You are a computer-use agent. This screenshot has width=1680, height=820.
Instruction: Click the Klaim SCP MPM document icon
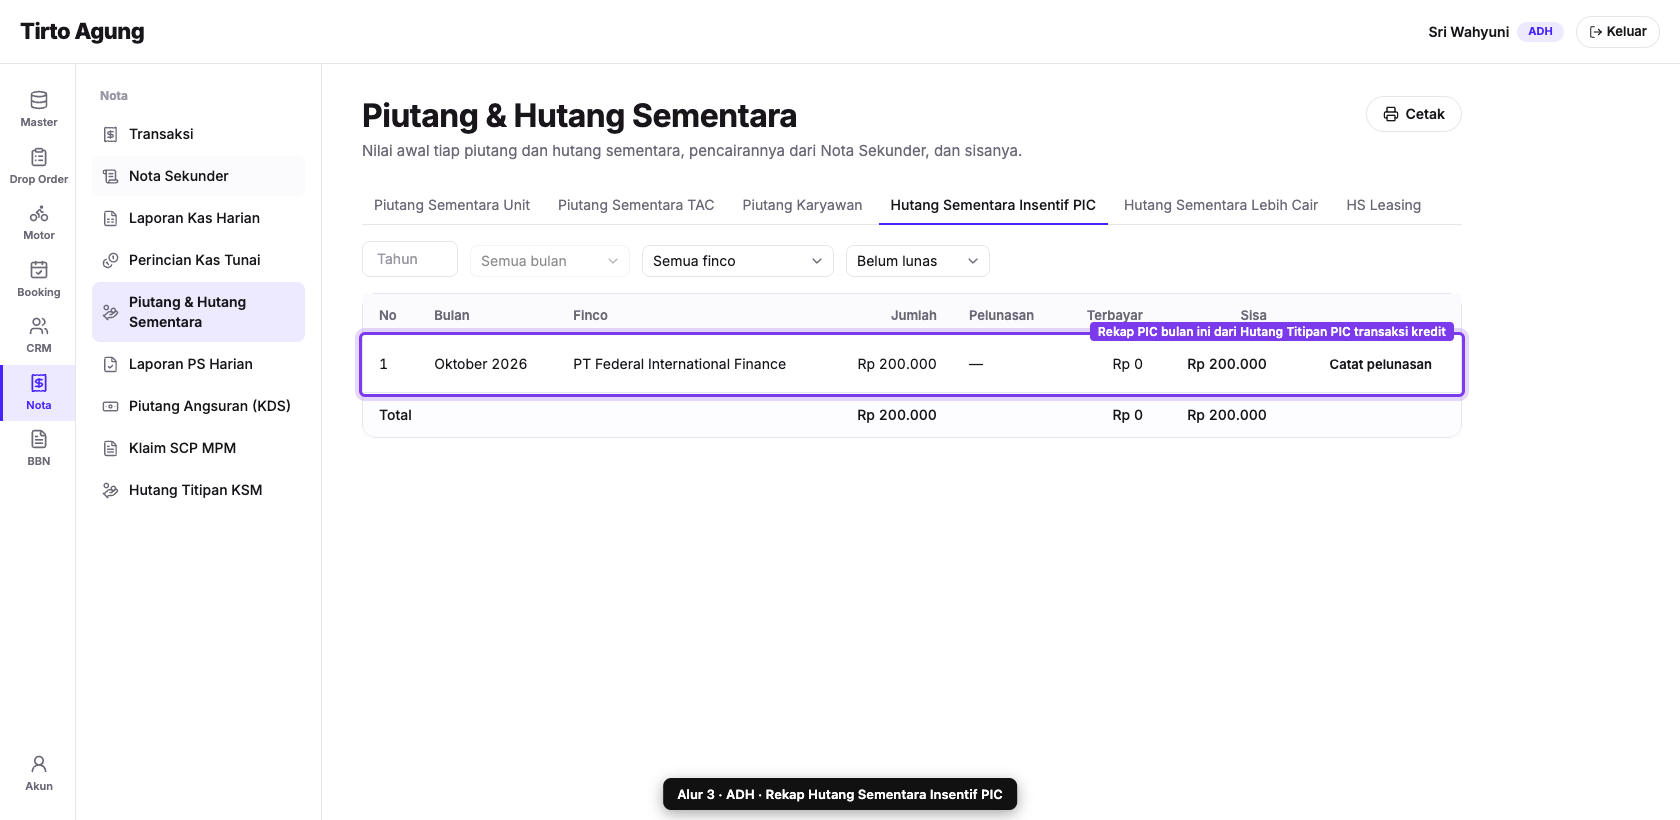tap(111, 448)
